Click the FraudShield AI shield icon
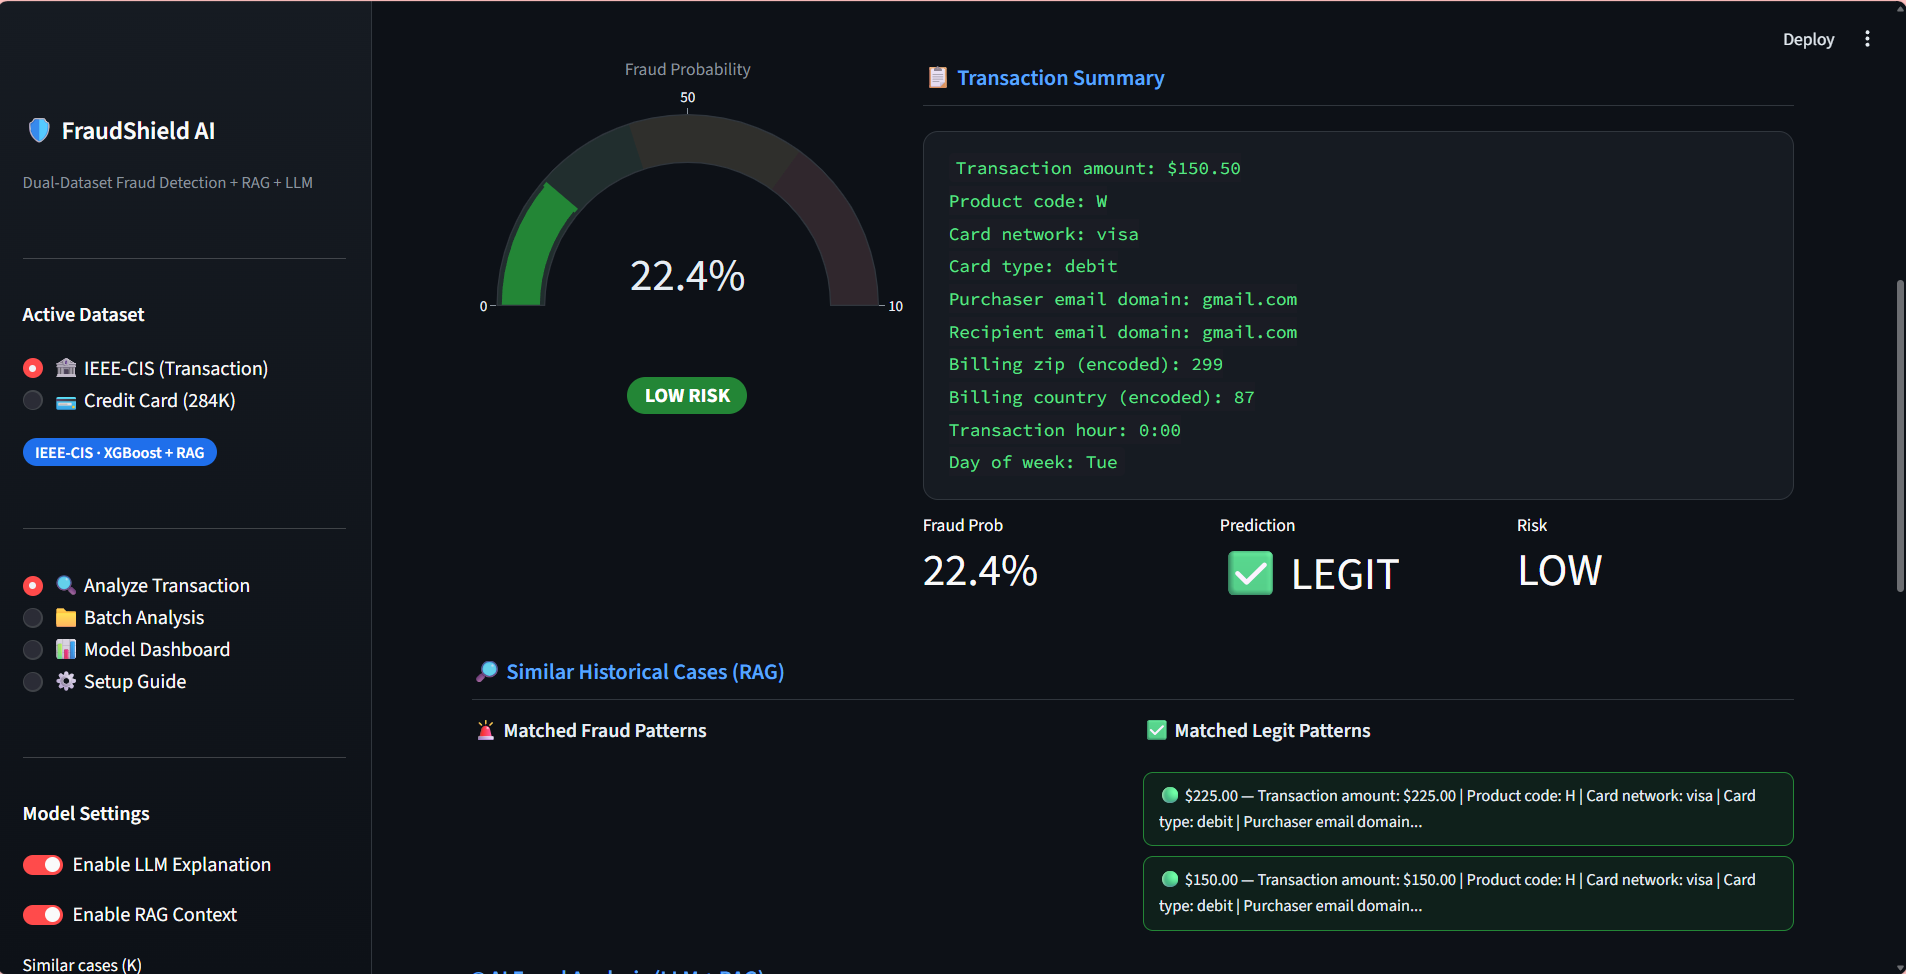 (x=37, y=129)
